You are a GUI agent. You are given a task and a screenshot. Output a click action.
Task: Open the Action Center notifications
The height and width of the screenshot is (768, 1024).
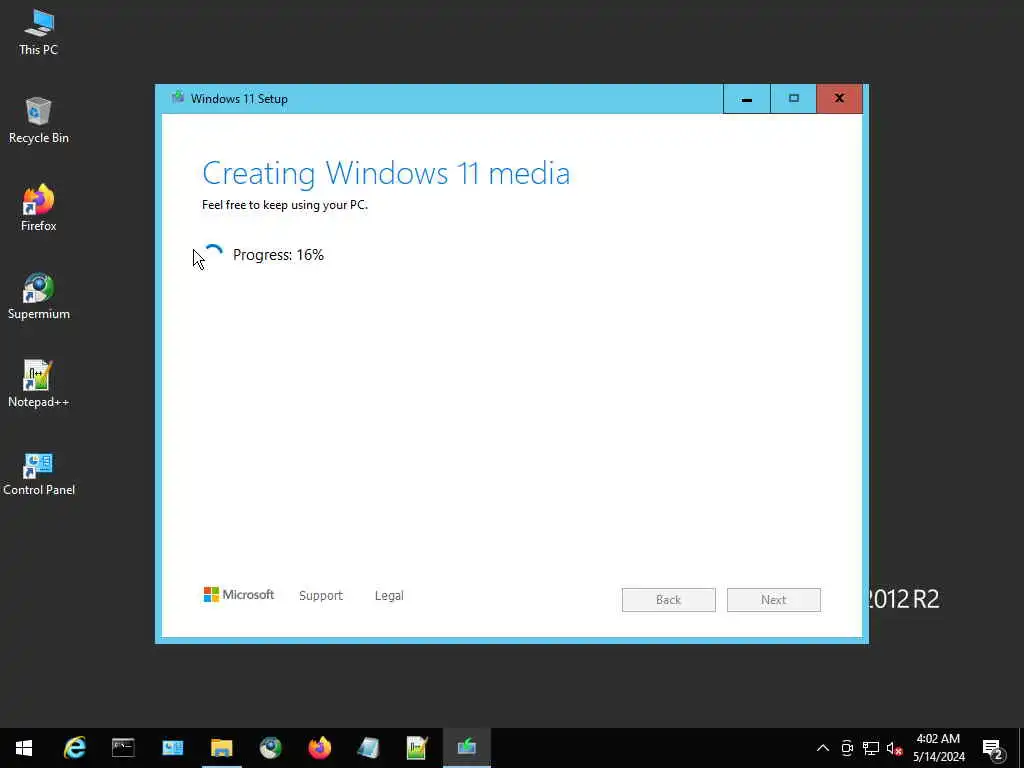(x=992, y=748)
